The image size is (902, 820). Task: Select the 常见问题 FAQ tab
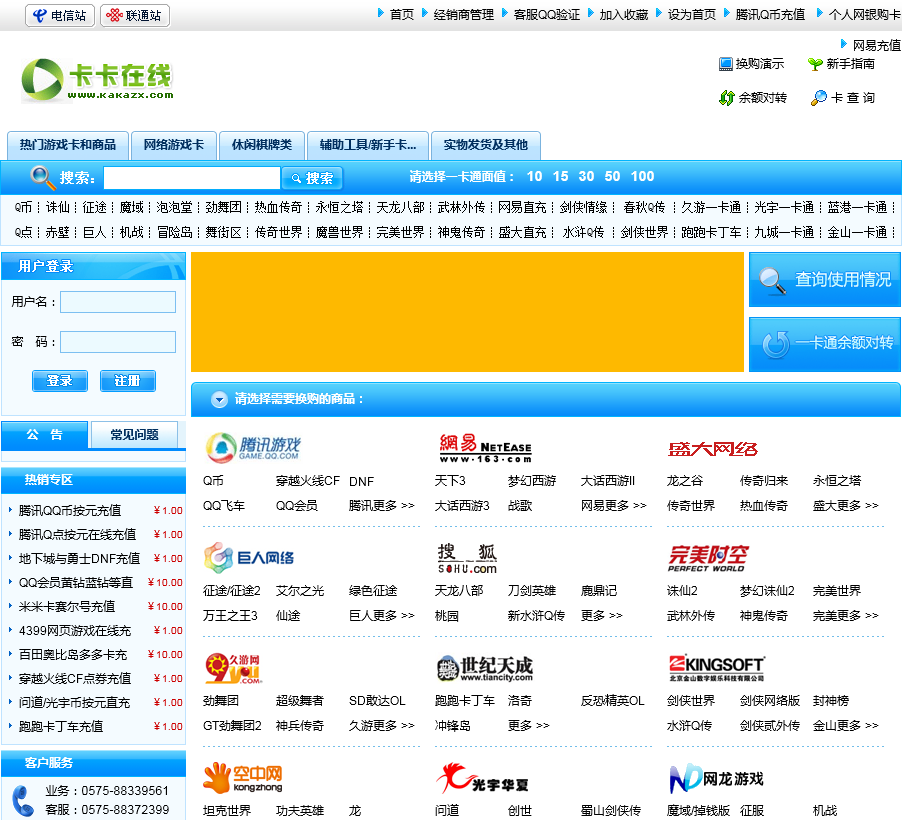point(134,435)
